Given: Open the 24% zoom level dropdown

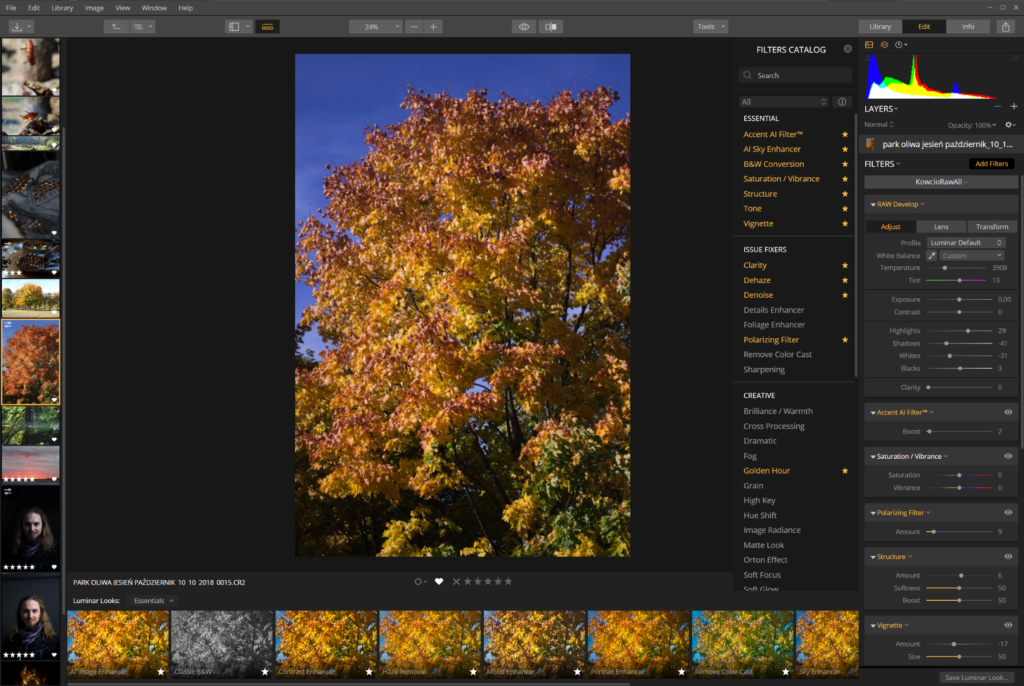Looking at the screenshot, I should pos(376,27).
